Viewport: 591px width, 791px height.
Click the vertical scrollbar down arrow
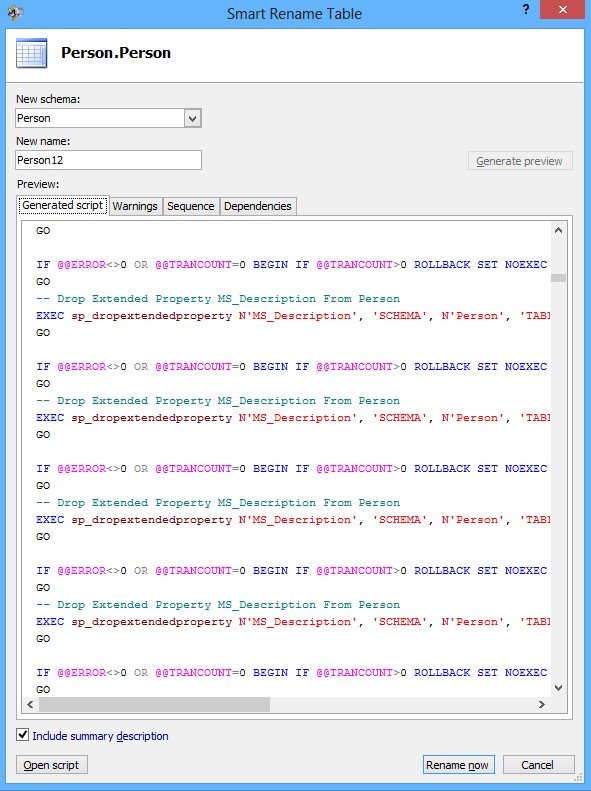click(558, 688)
